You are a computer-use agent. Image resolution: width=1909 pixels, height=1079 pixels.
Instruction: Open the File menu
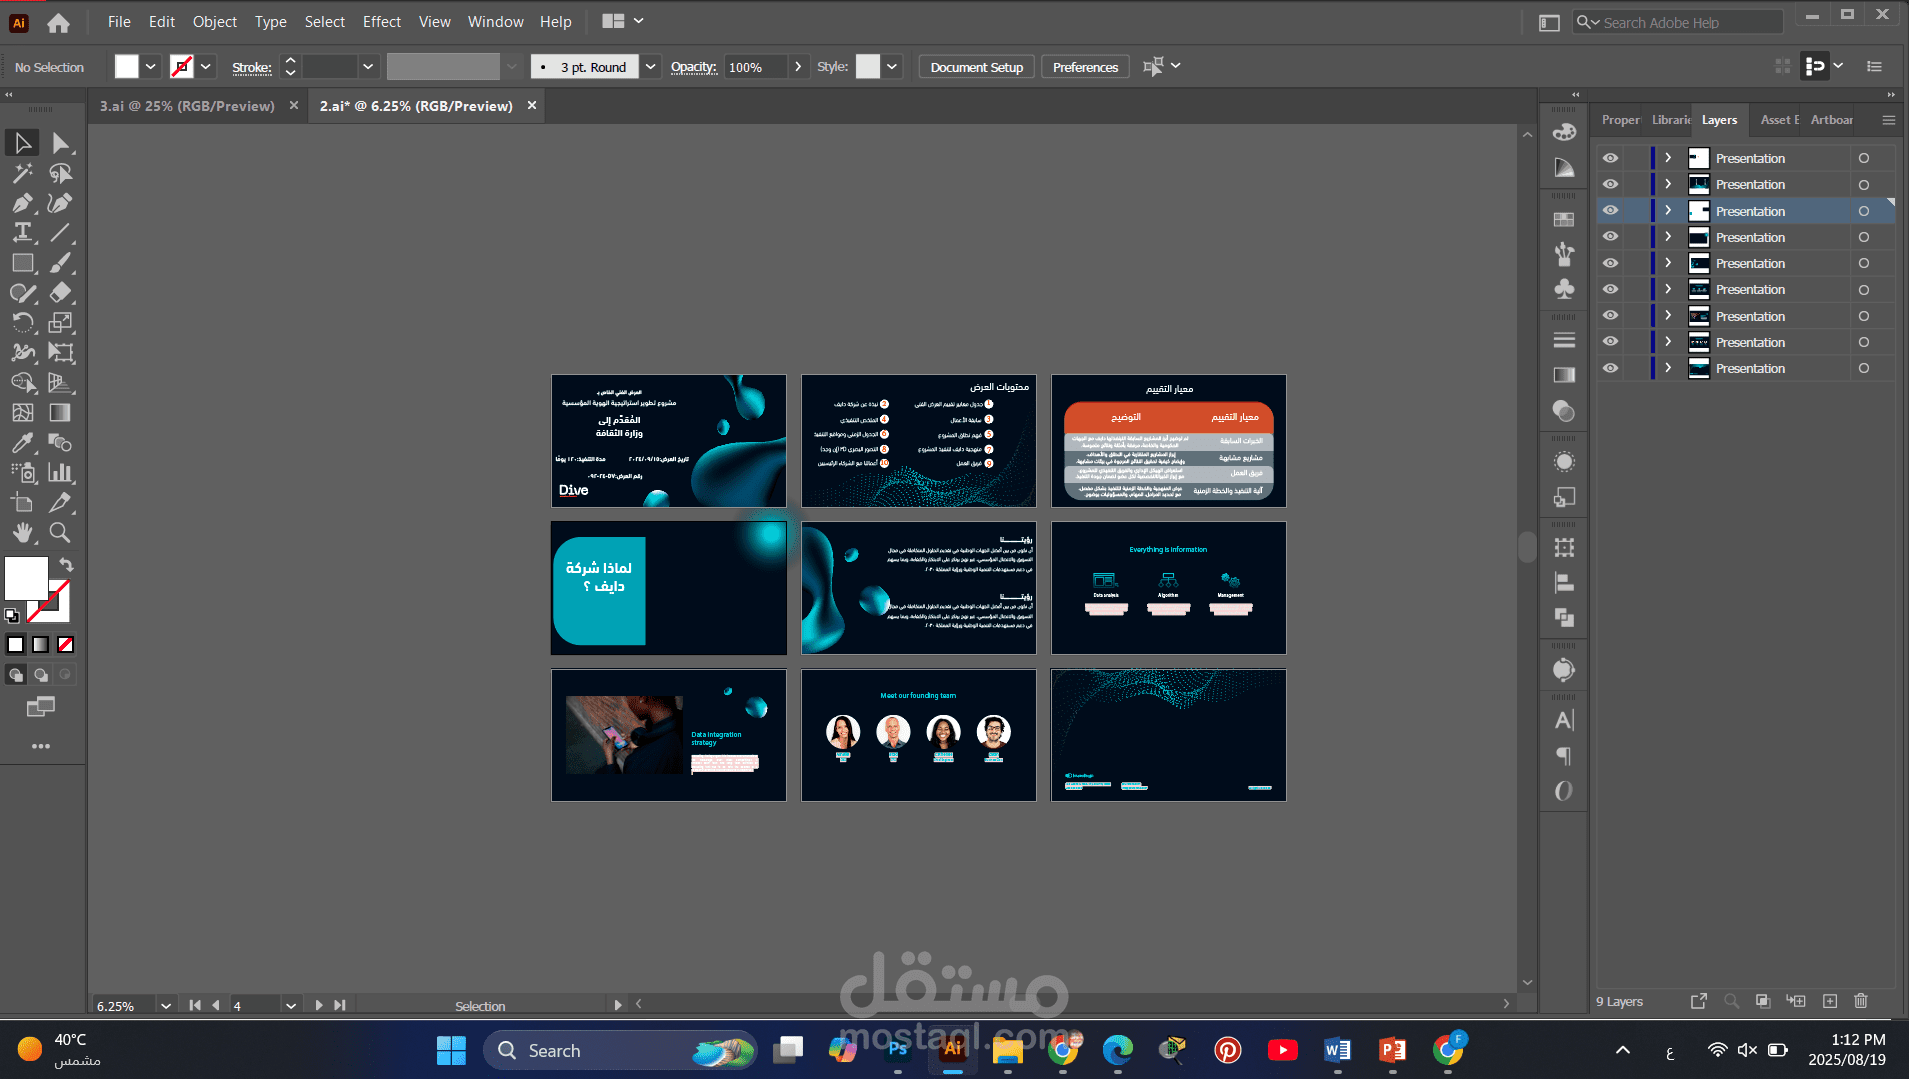coord(119,22)
